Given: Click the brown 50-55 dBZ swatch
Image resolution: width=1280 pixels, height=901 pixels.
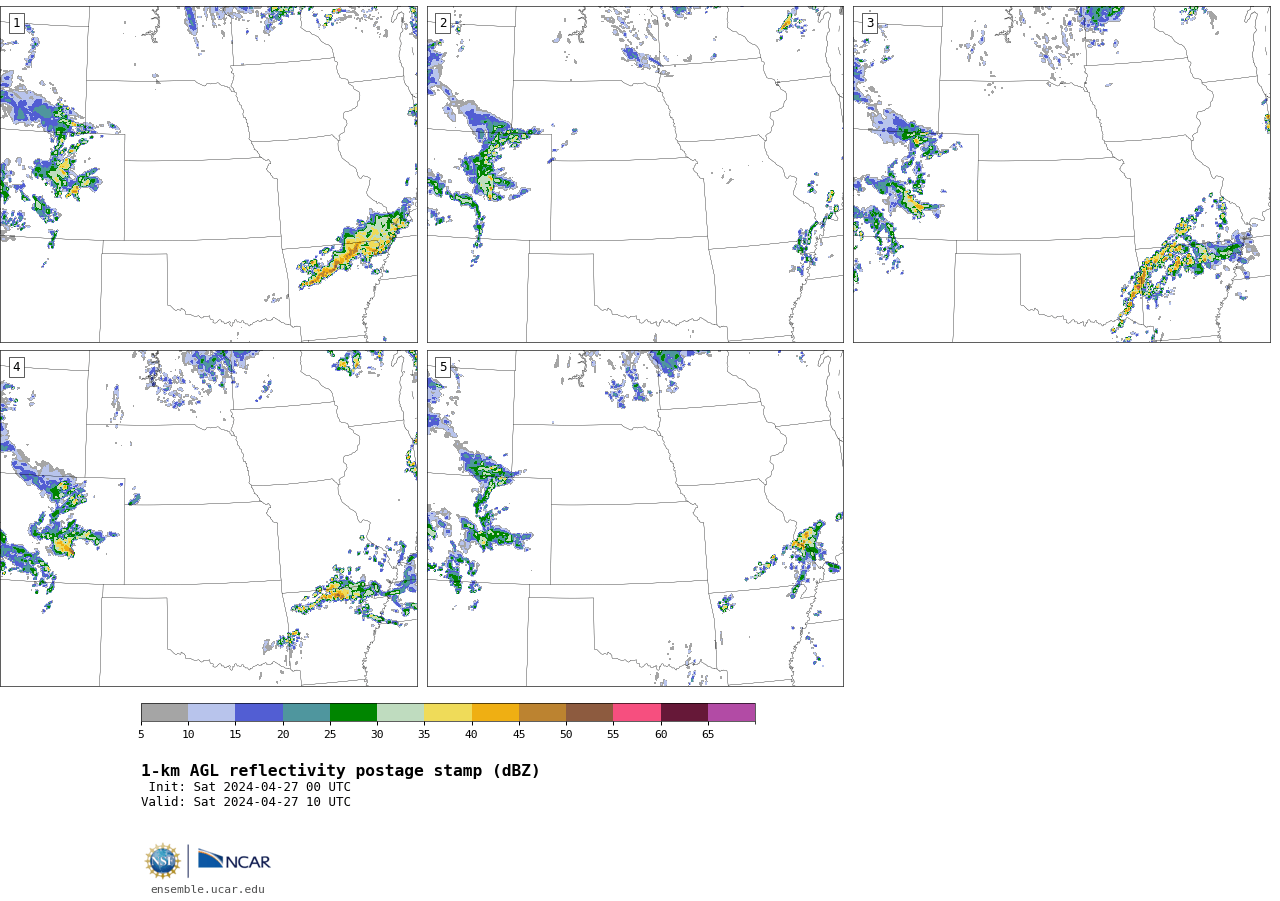Looking at the screenshot, I should tap(589, 712).
